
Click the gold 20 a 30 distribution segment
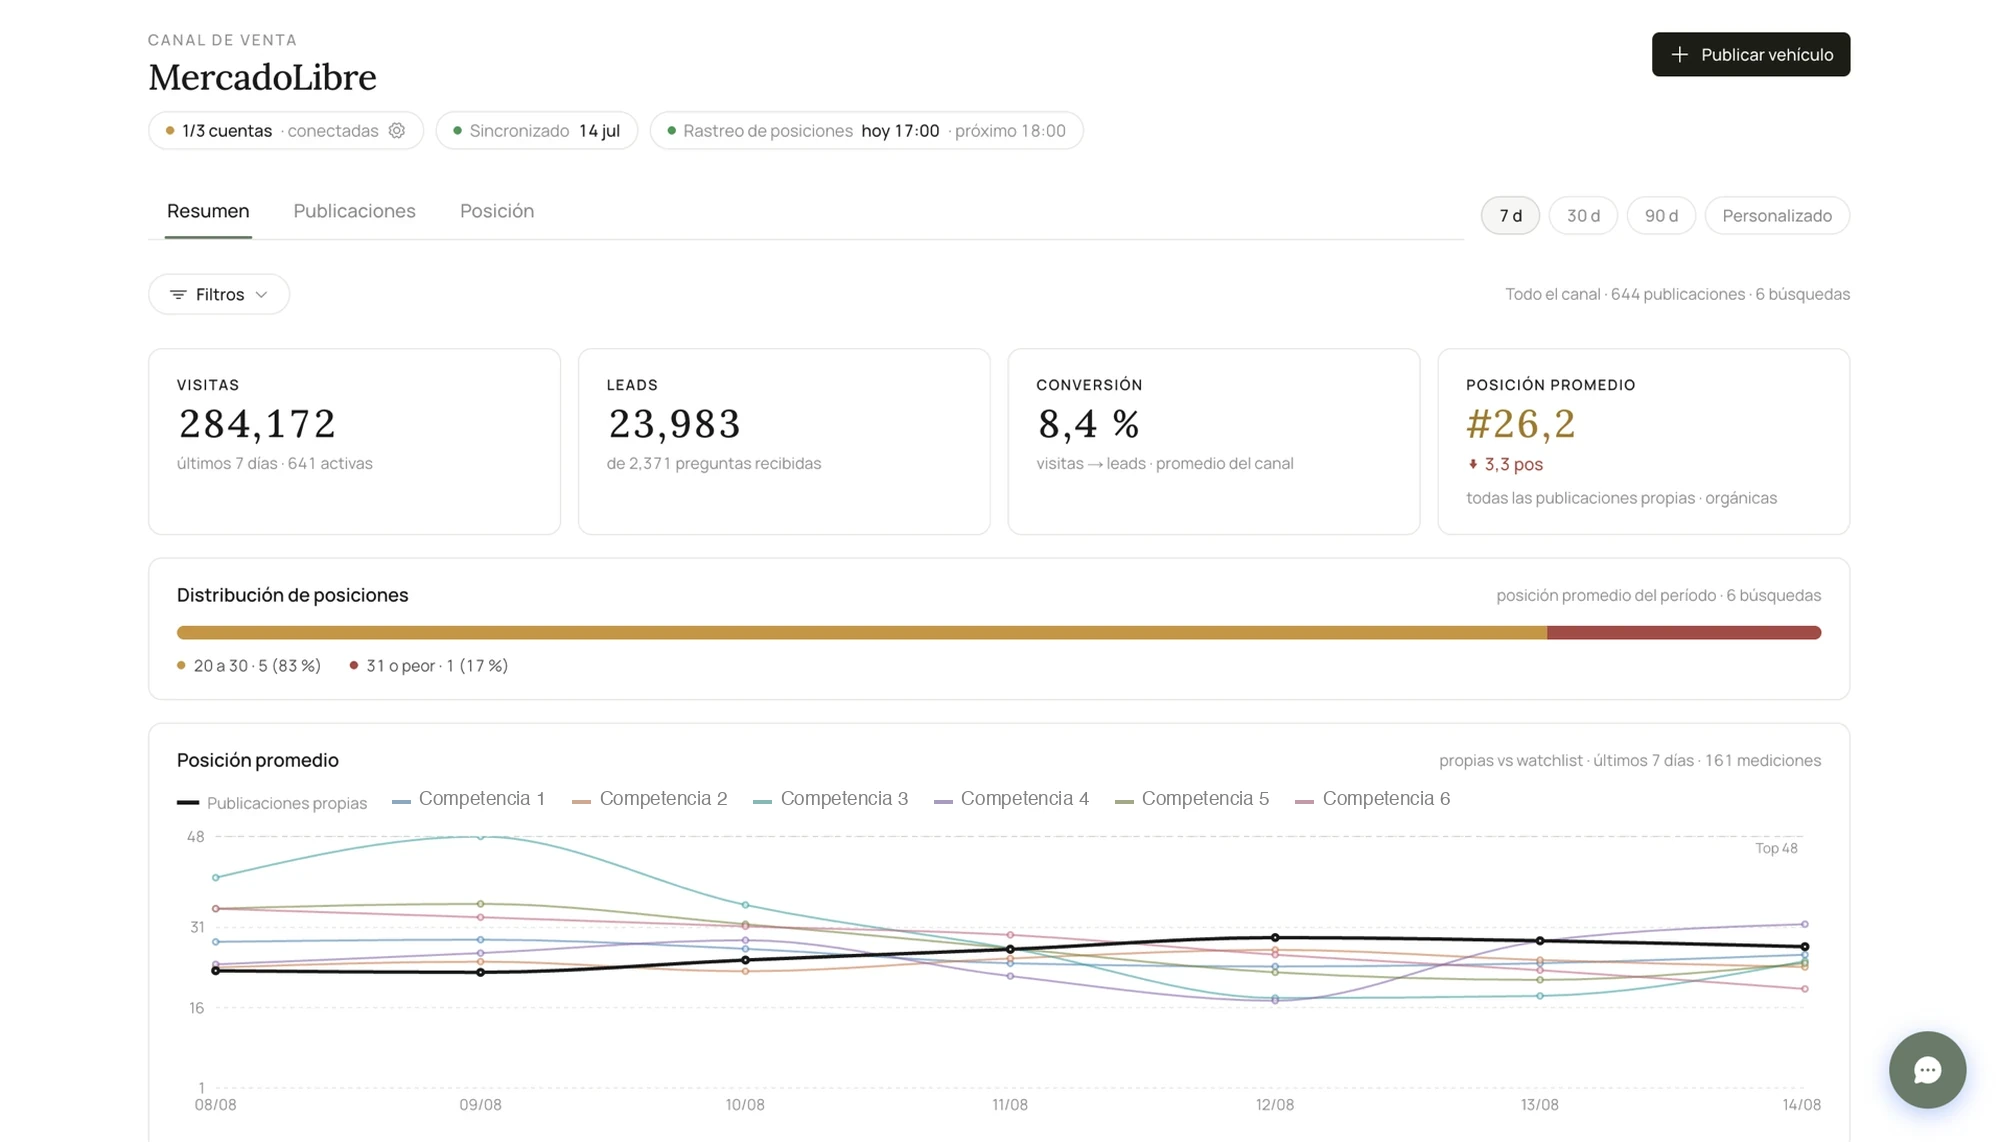coord(862,632)
